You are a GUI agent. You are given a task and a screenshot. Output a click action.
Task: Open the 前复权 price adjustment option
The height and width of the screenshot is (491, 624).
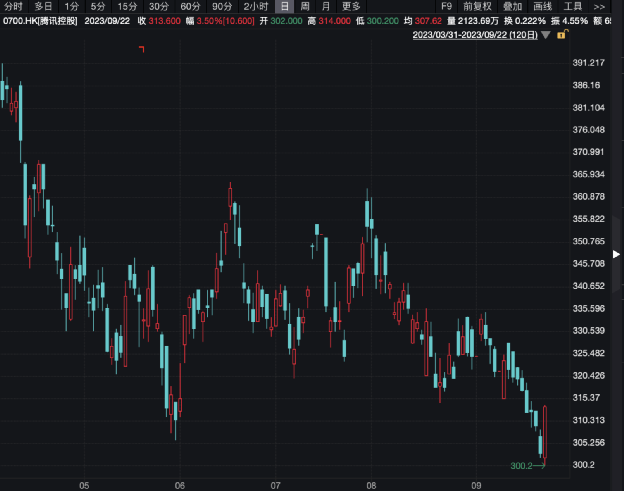coord(478,6)
